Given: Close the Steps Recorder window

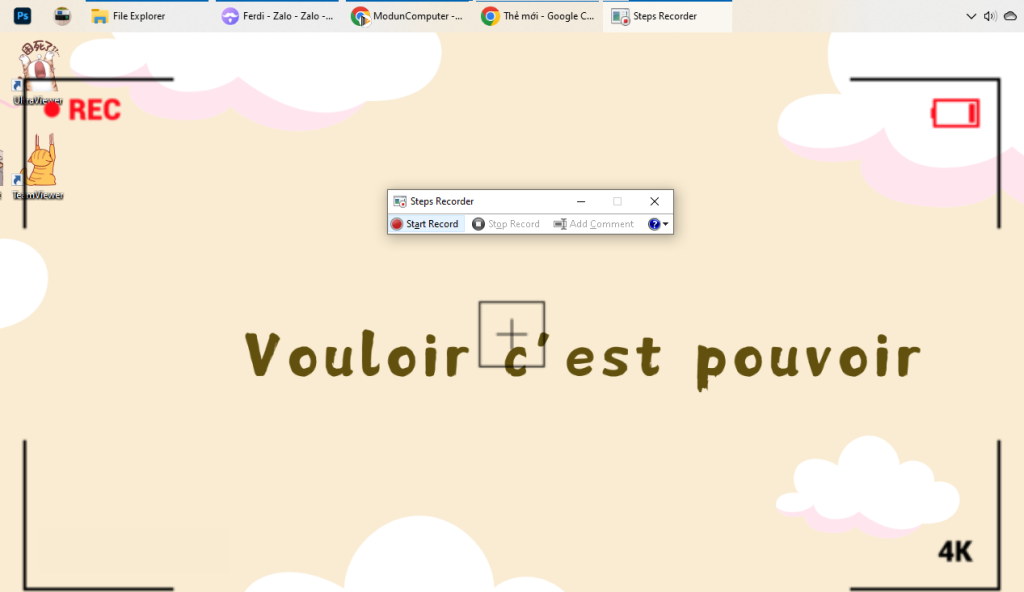Looking at the screenshot, I should [x=654, y=201].
